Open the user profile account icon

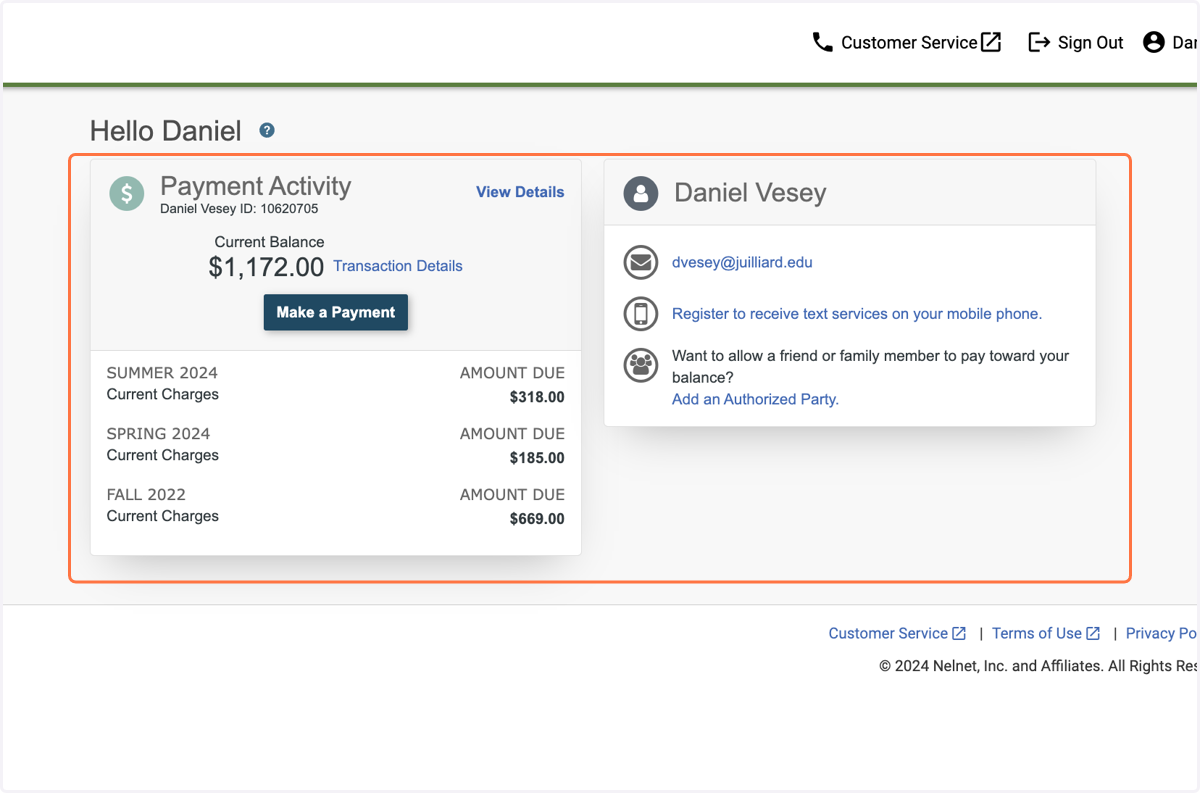(x=1154, y=42)
